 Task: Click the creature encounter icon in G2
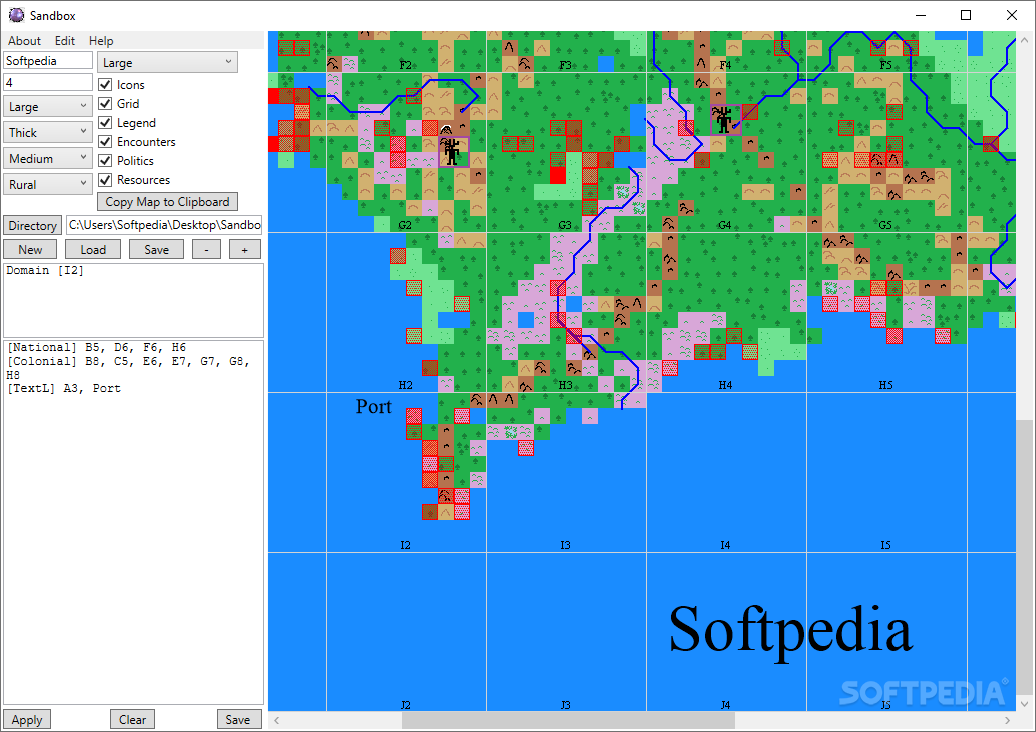(452, 151)
